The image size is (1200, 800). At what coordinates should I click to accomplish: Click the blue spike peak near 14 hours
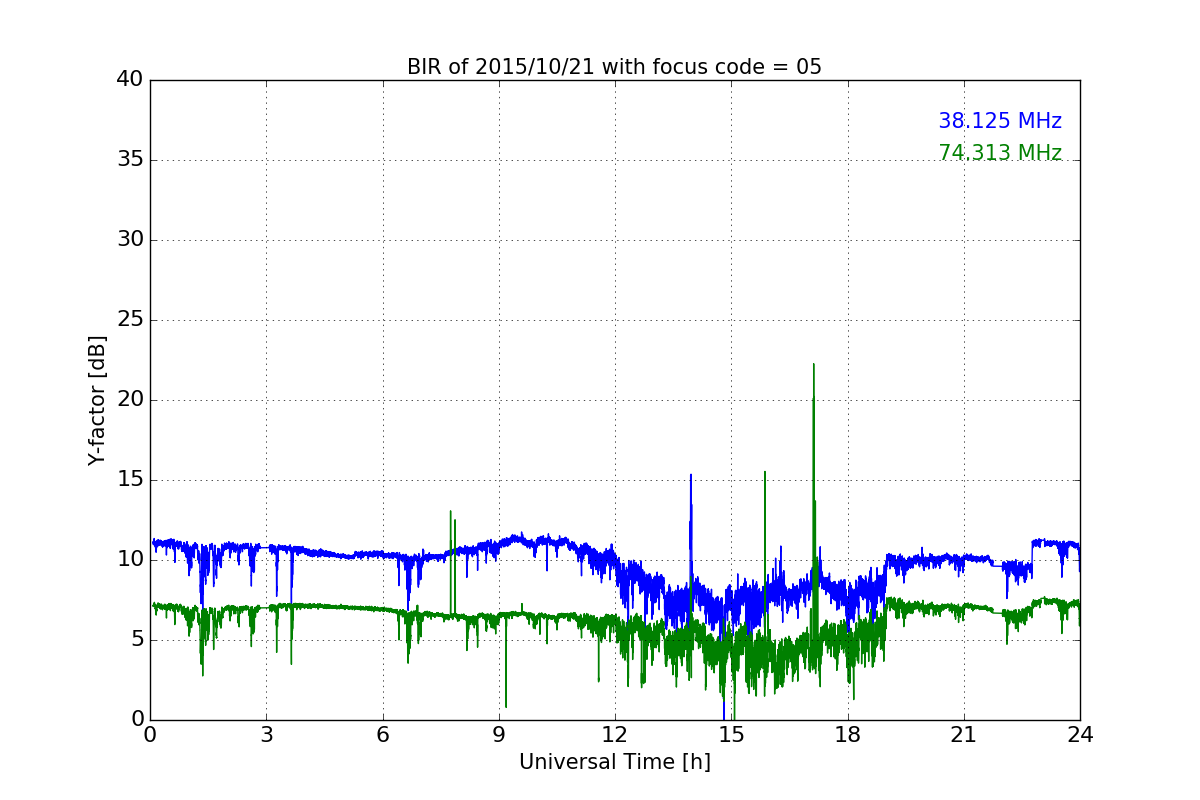pos(690,477)
